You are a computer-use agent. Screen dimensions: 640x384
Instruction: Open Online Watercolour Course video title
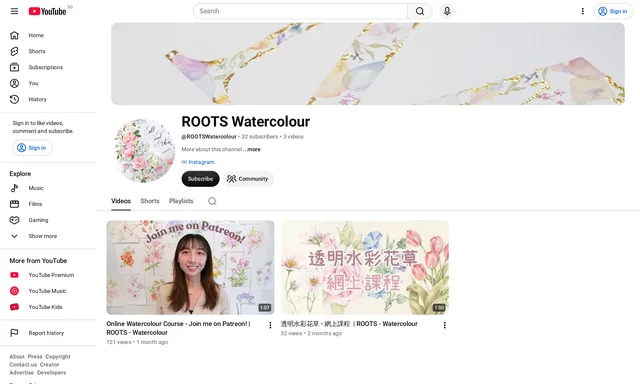(178, 328)
